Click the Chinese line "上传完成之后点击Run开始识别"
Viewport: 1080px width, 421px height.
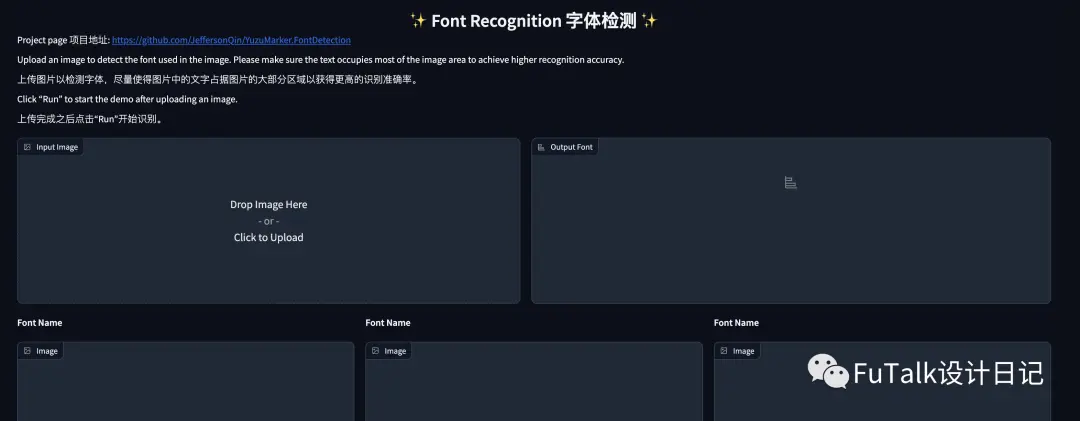click(x=90, y=119)
